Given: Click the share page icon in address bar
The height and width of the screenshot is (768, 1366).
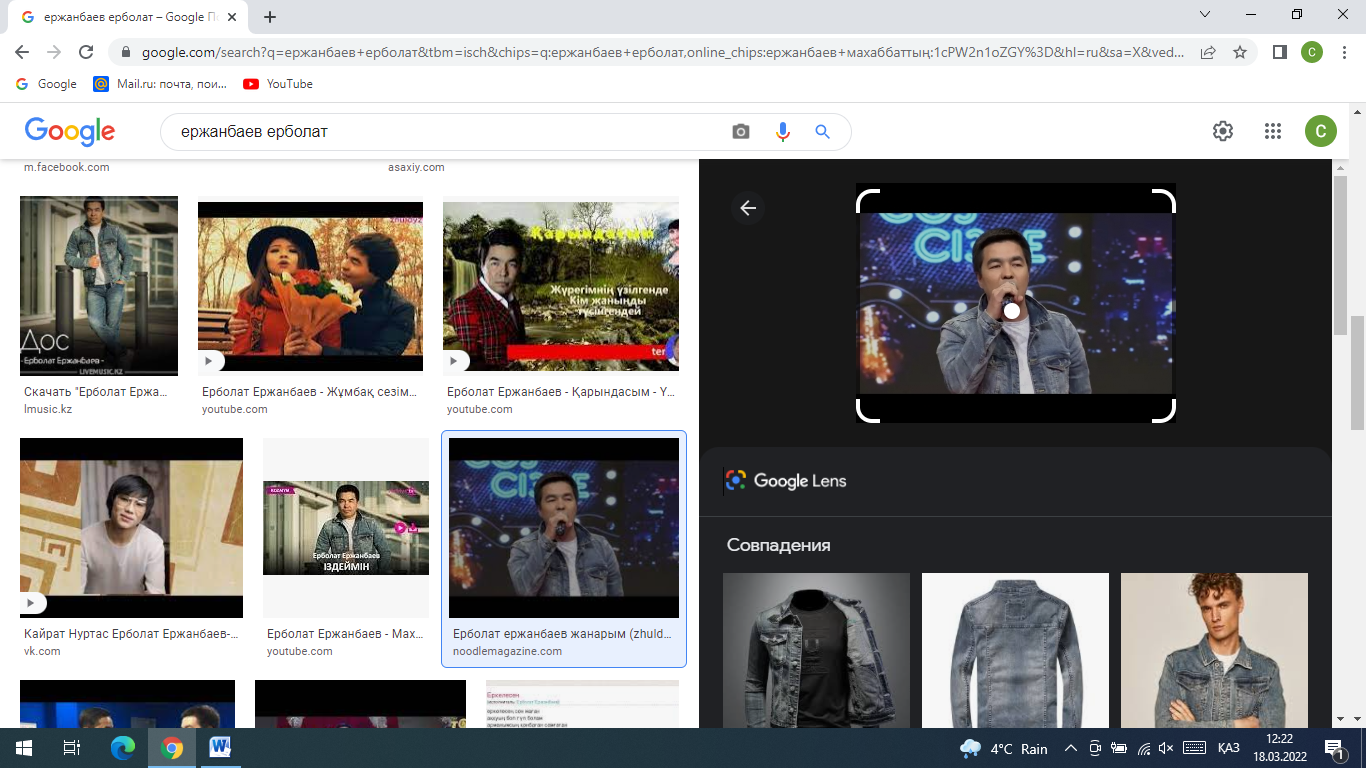Looking at the screenshot, I should (x=1208, y=52).
